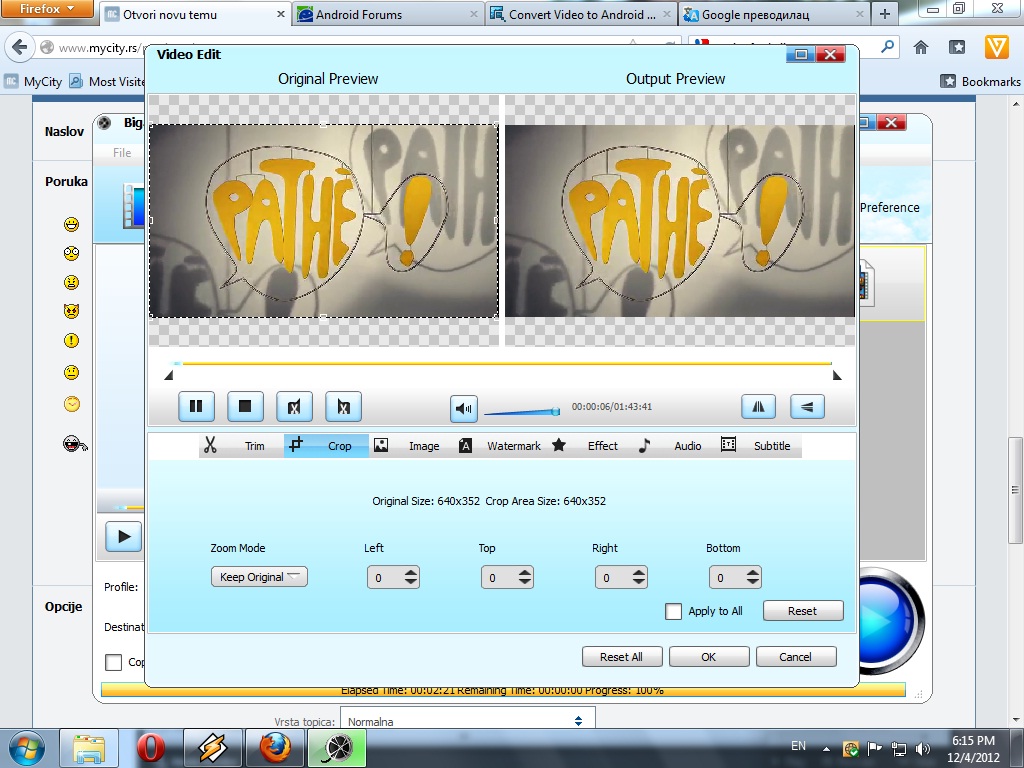Image resolution: width=1024 pixels, height=768 pixels.
Task: Open the Windows Start menu
Action: pyautogui.click(x=26, y=748)
